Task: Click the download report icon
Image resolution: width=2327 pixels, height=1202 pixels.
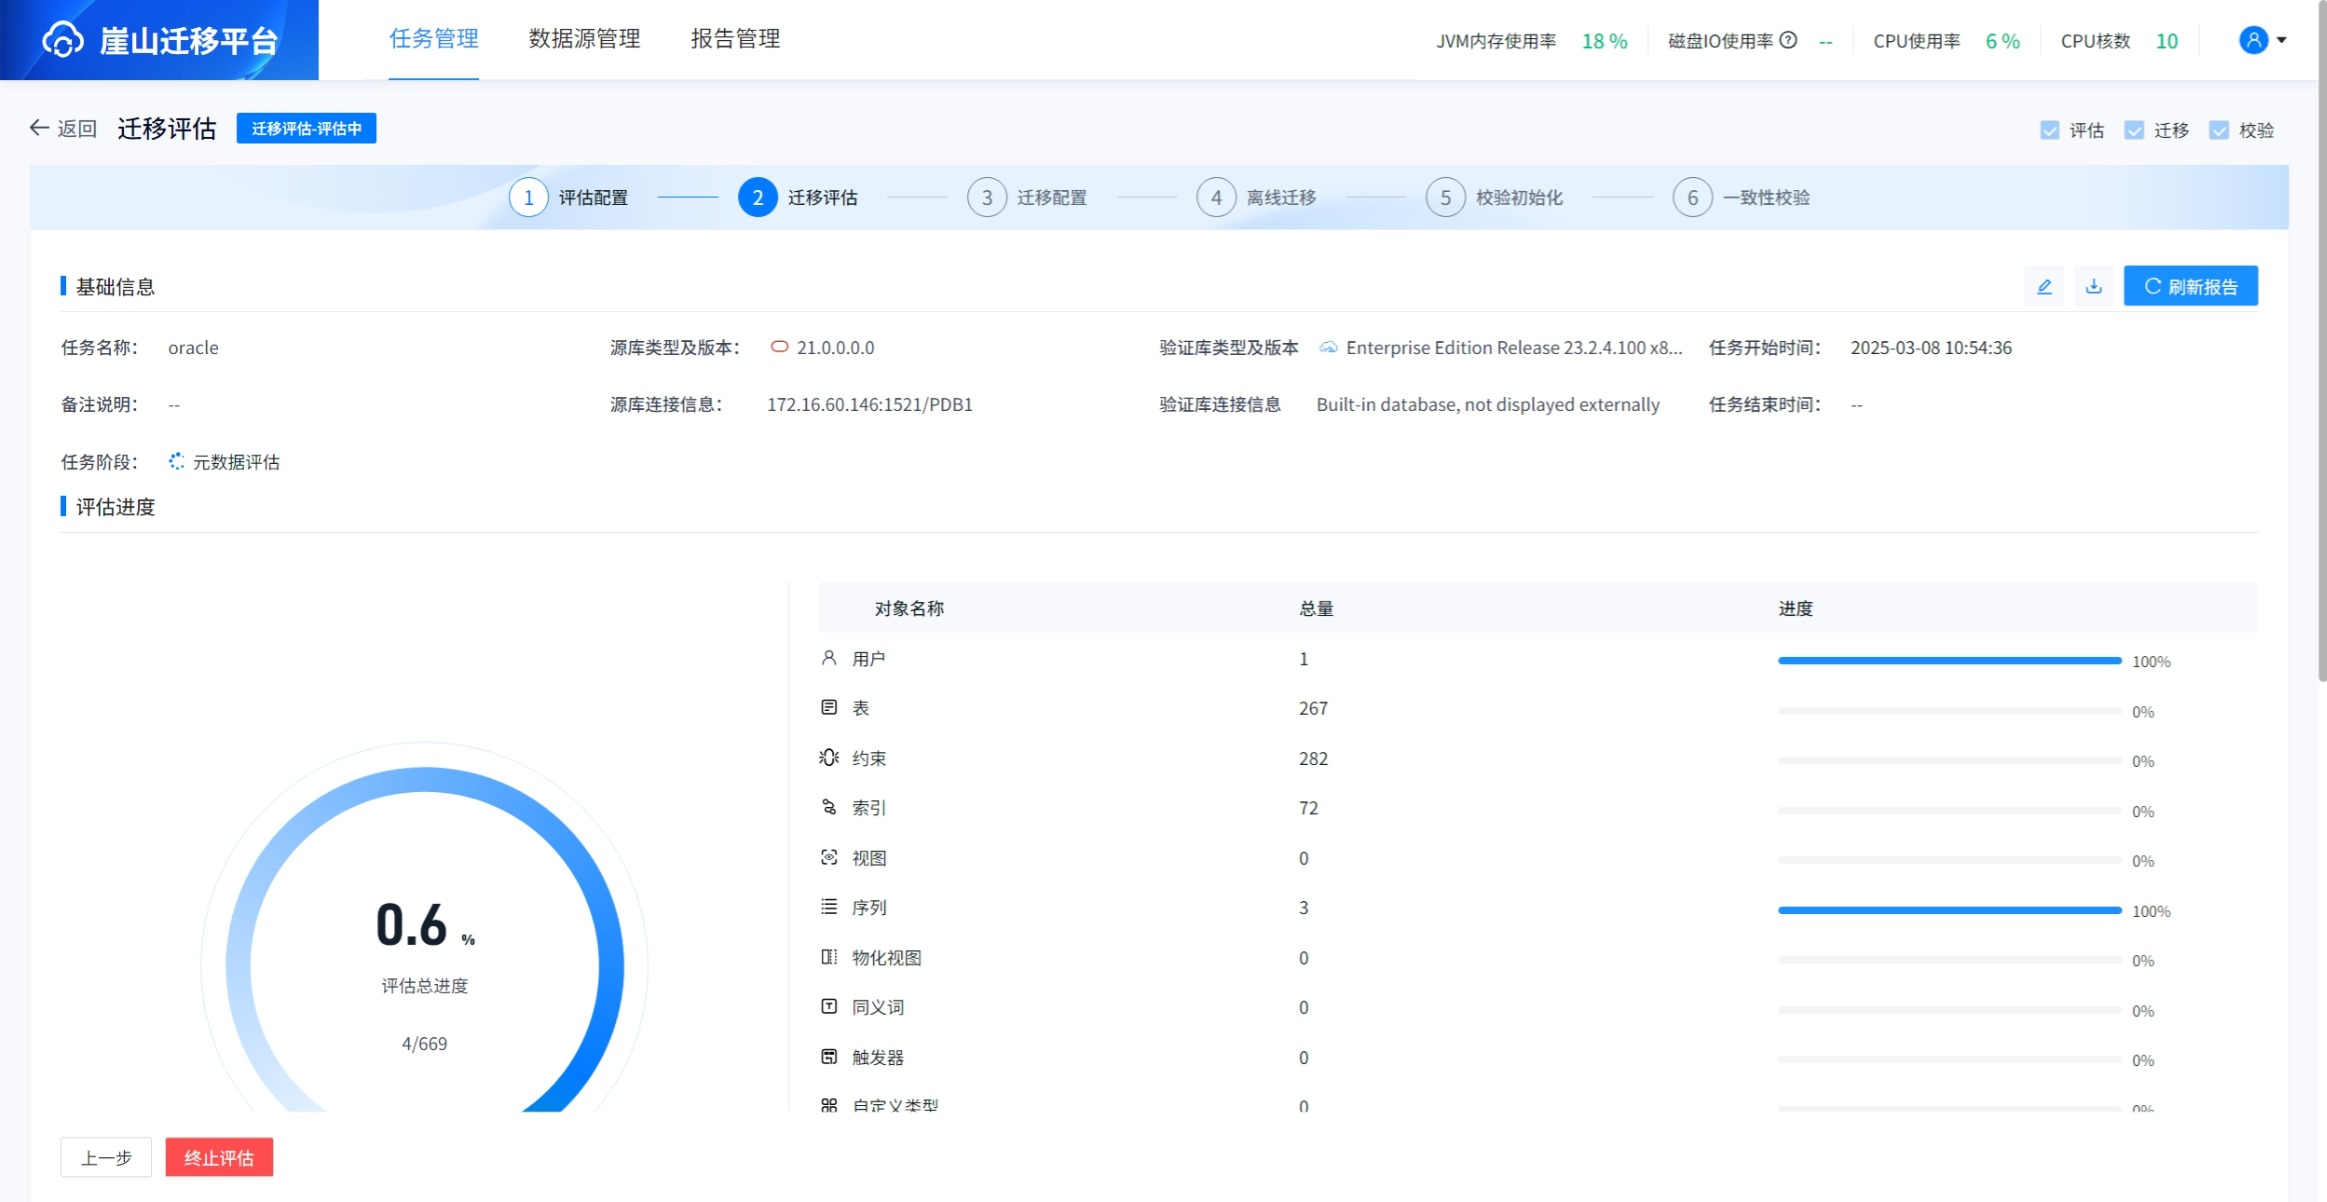Action: pos(2093,287)
